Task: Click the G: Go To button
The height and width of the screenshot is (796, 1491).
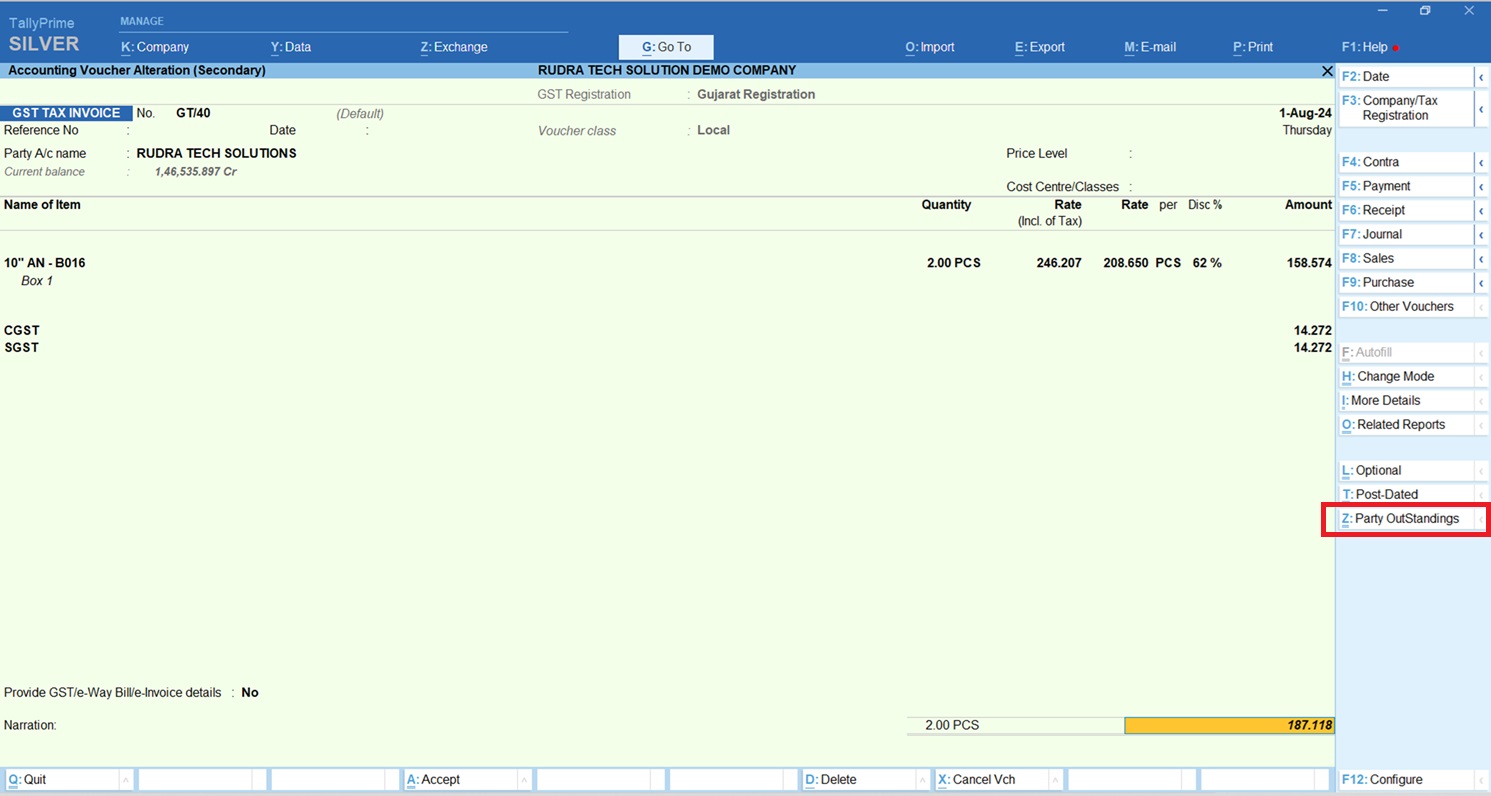Action: pyautogui.click(x=666, y=47)
